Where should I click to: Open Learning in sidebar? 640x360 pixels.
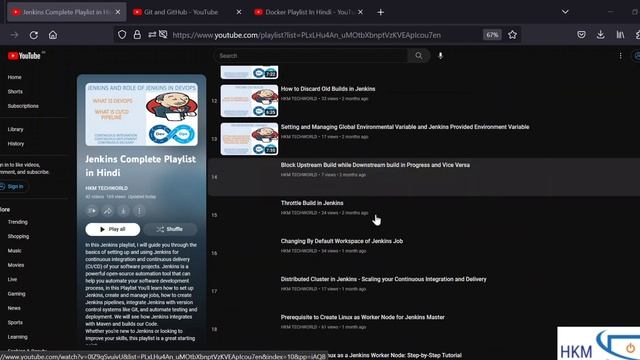[x=18, y=337]
